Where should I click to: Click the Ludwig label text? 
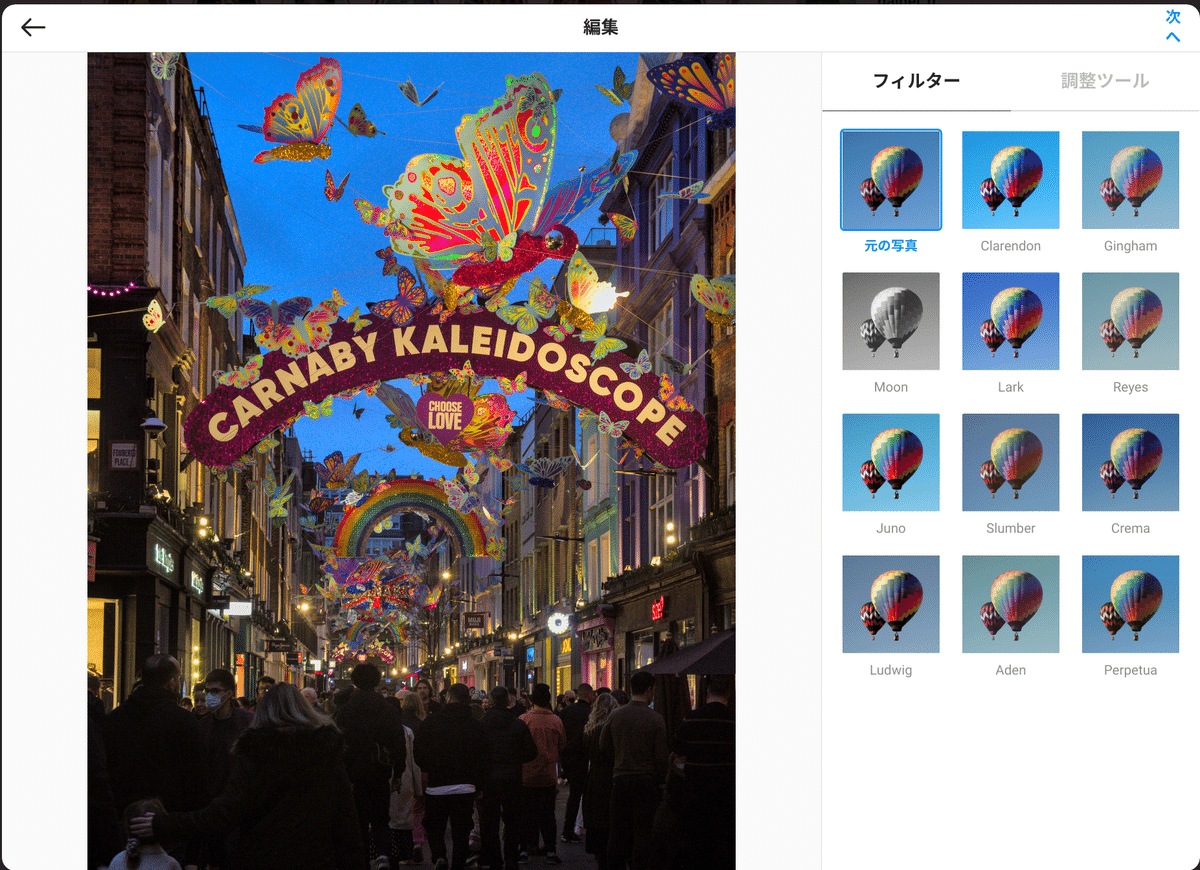click(891, 670)
